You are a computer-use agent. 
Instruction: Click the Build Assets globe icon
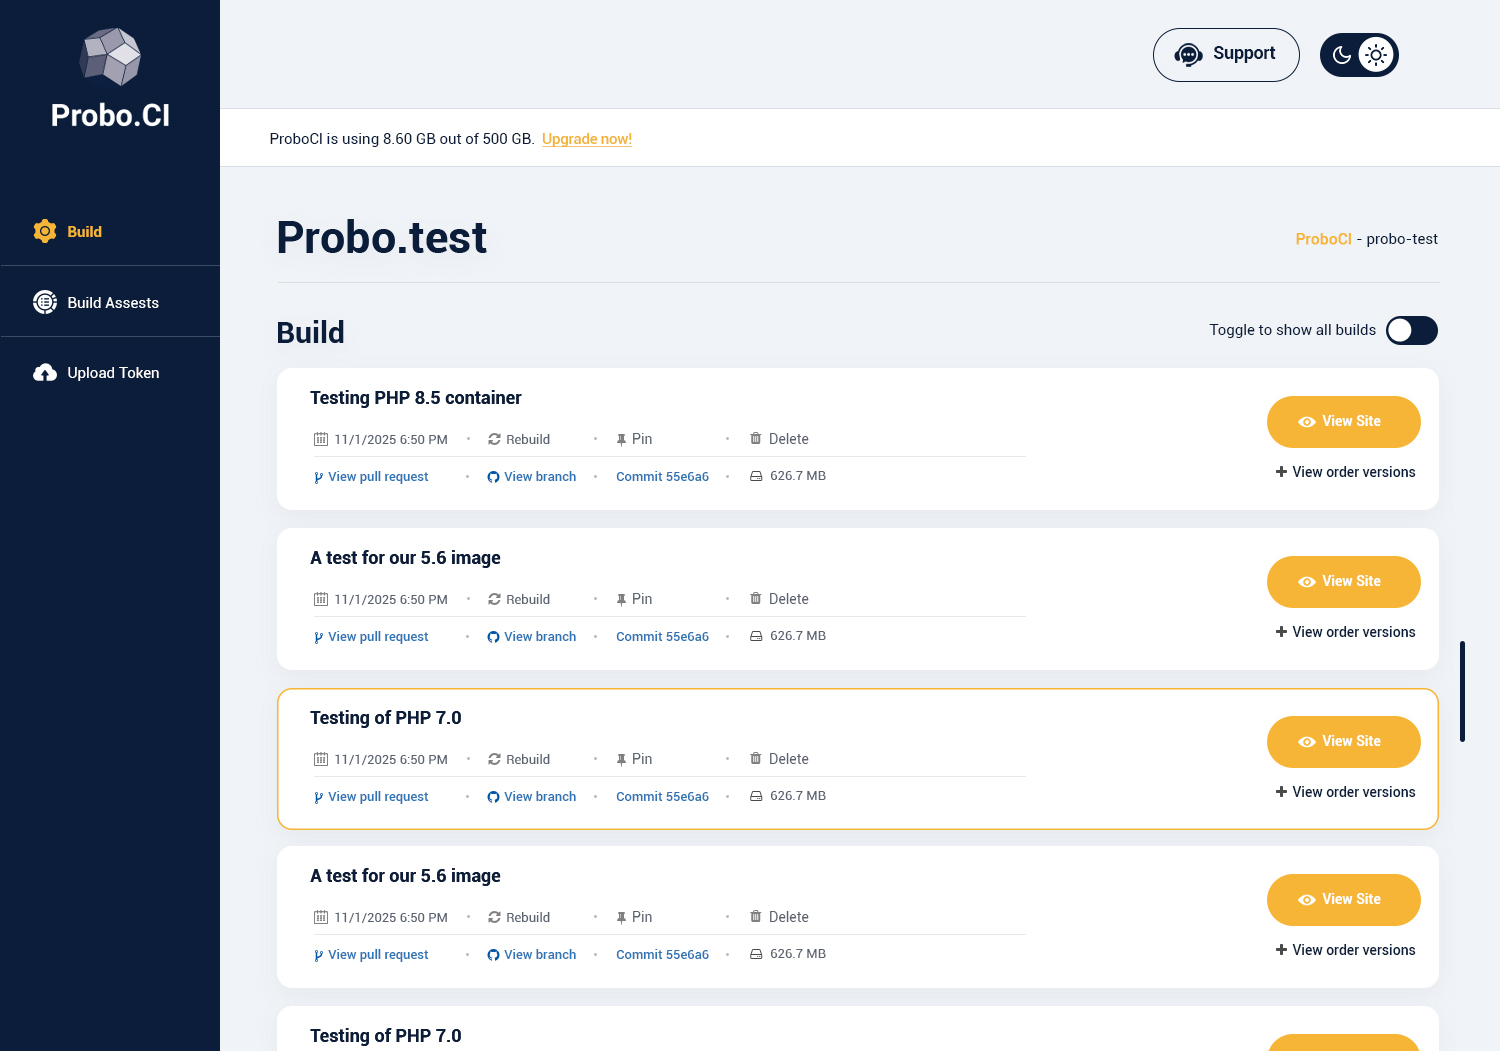[45, 302]
